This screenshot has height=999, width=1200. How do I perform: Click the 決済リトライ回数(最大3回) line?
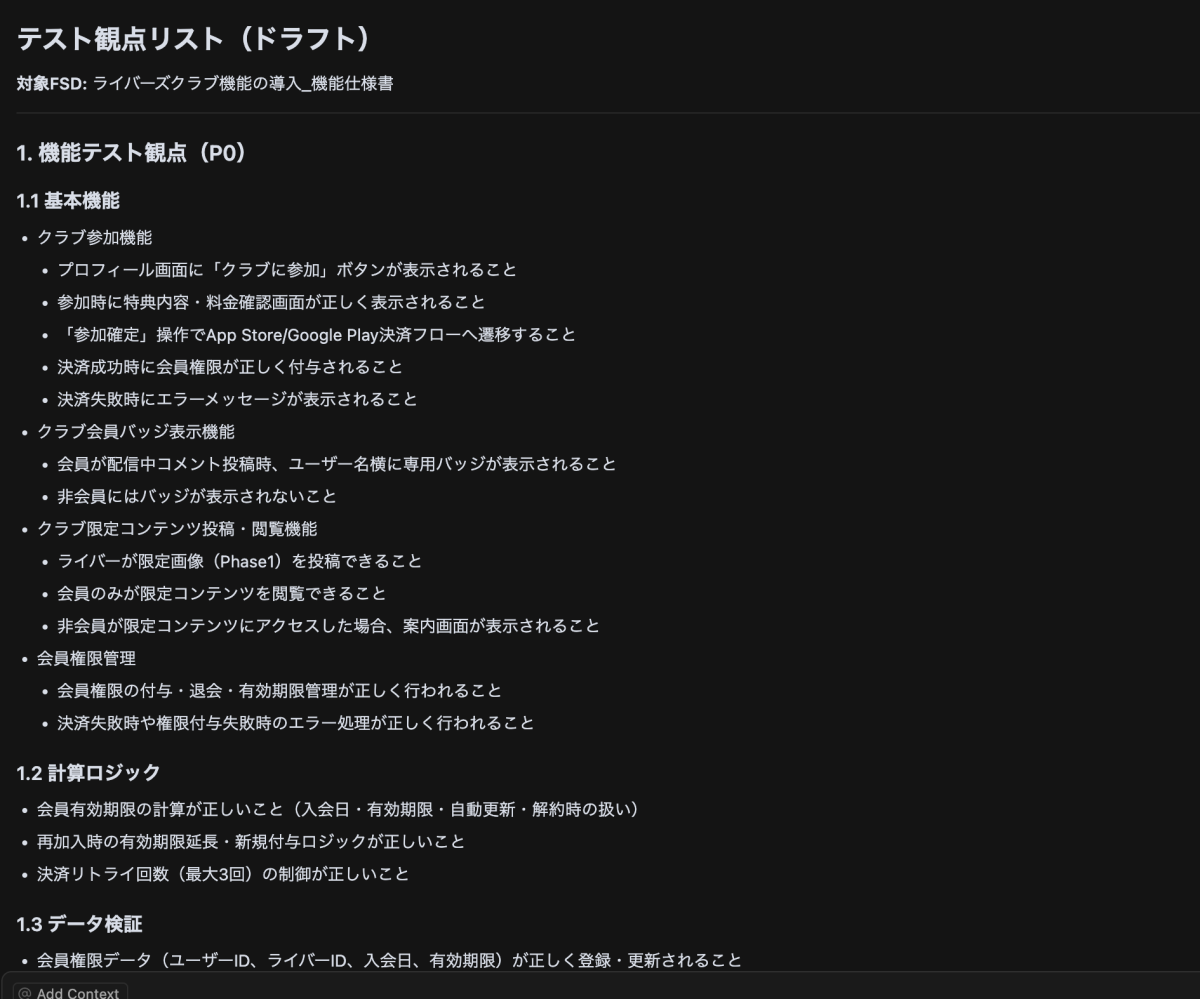[x=223, y=874]
